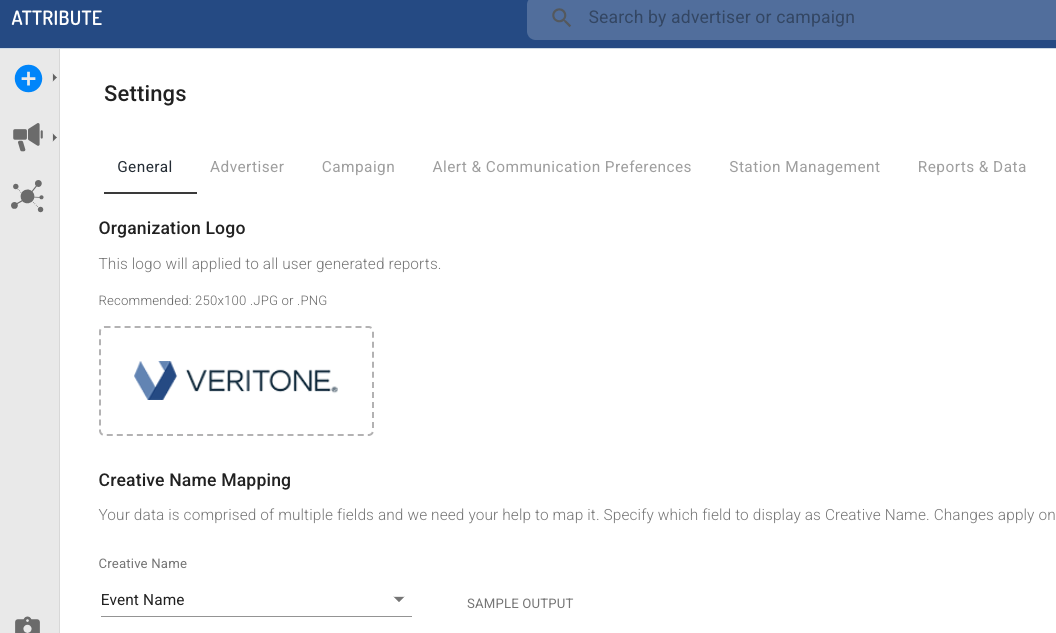The image size is (1056, 633).
Task: Open the Advertiser tab
Action: 247,167
